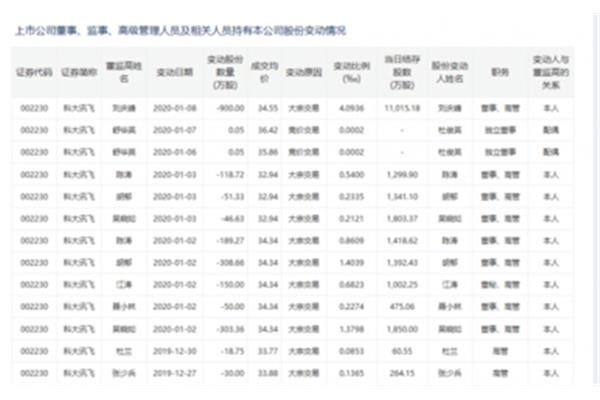Click the 变动原因 column header
This screenshot has height=400, width=600.
[304, 72]
